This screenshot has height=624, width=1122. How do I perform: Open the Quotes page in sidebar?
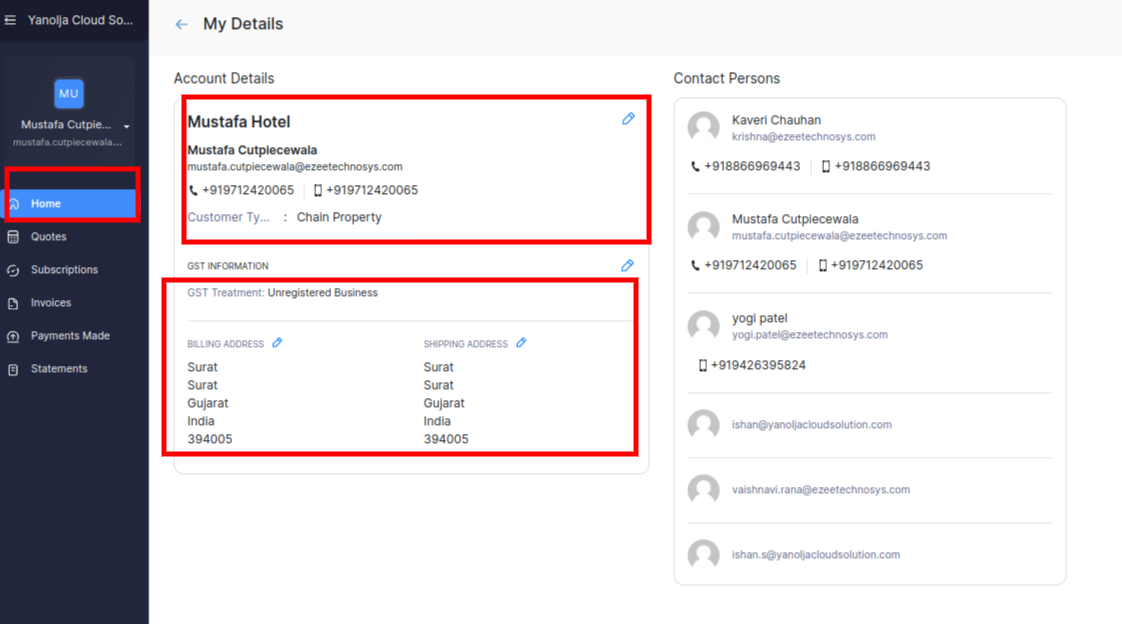48,237
